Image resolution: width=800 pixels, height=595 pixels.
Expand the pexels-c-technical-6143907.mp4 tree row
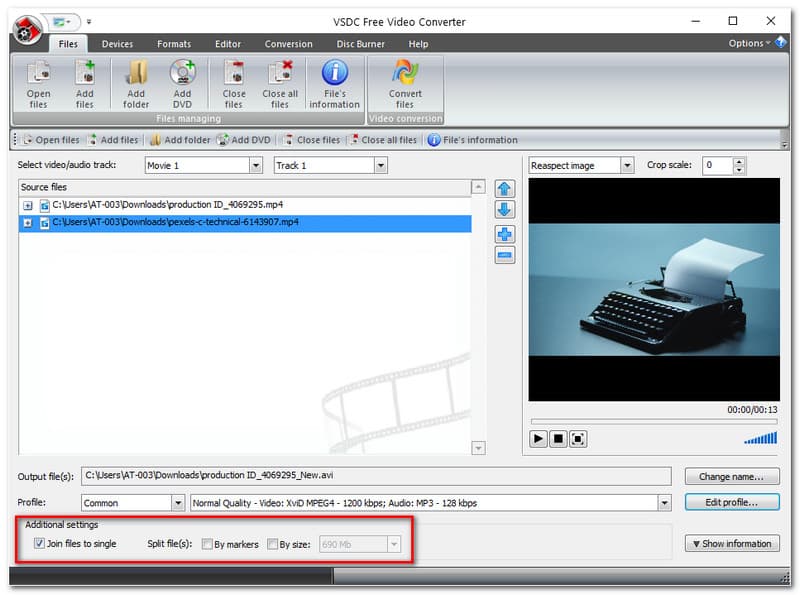pos(28,223)
